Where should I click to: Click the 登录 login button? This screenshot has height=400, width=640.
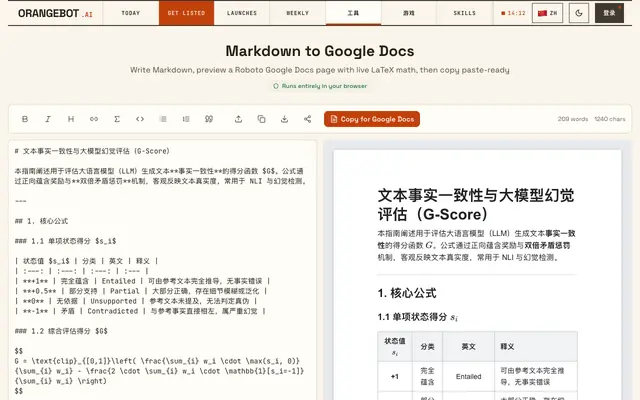coord(609,13)
